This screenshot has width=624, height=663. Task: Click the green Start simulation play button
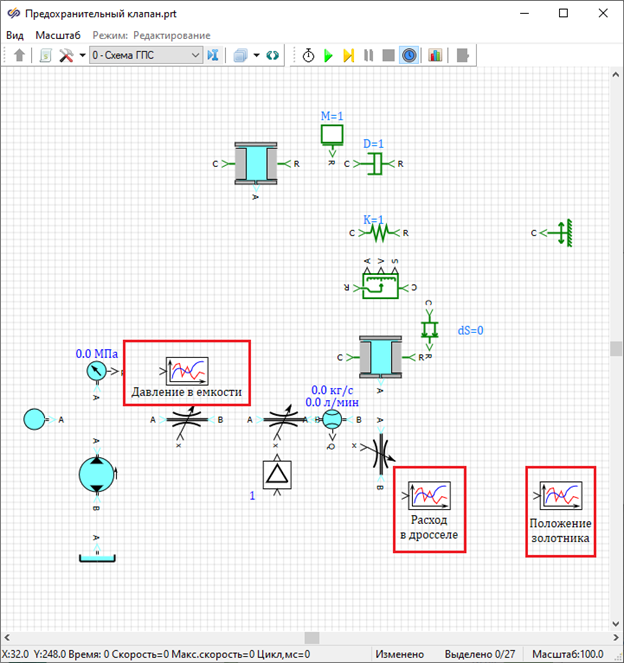point(328,55)
